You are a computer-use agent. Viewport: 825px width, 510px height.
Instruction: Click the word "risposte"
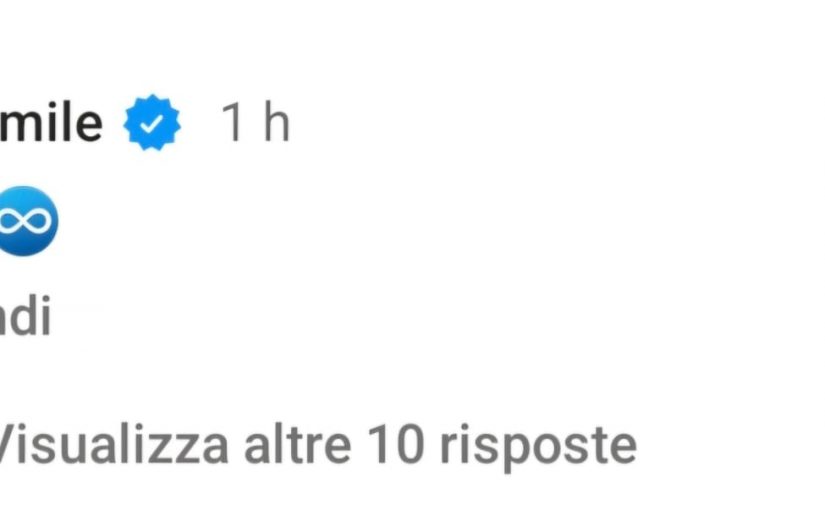pyautogui.click(x=538, y=448)
